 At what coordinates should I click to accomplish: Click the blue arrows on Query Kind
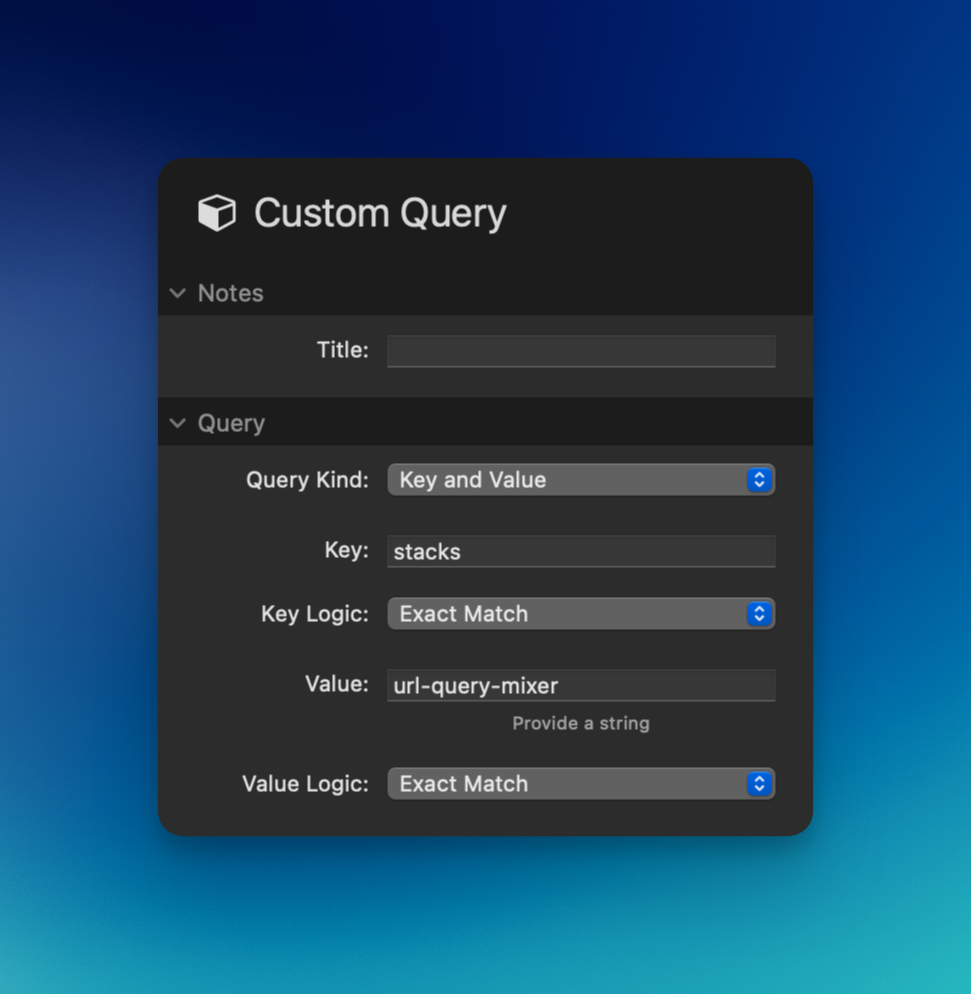tap(759, 480)
